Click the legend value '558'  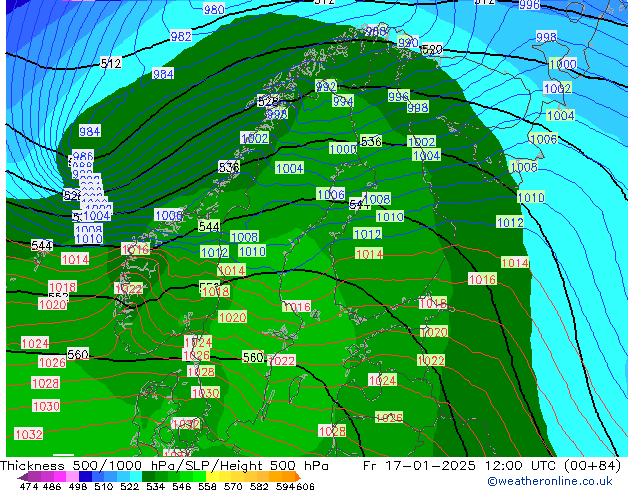[207, 486]
